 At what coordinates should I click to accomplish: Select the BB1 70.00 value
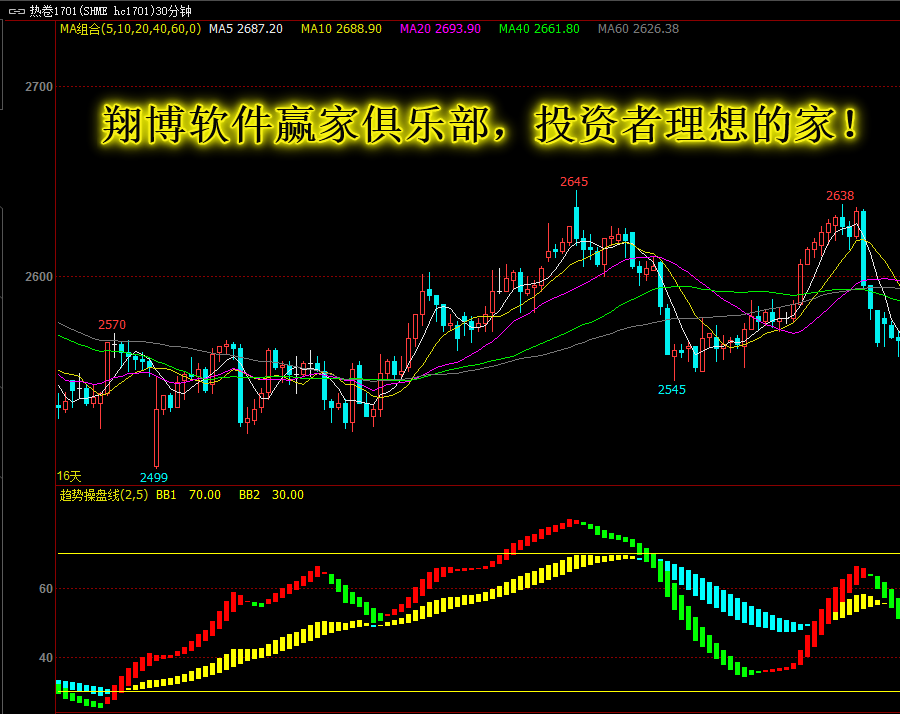[188, 495]
